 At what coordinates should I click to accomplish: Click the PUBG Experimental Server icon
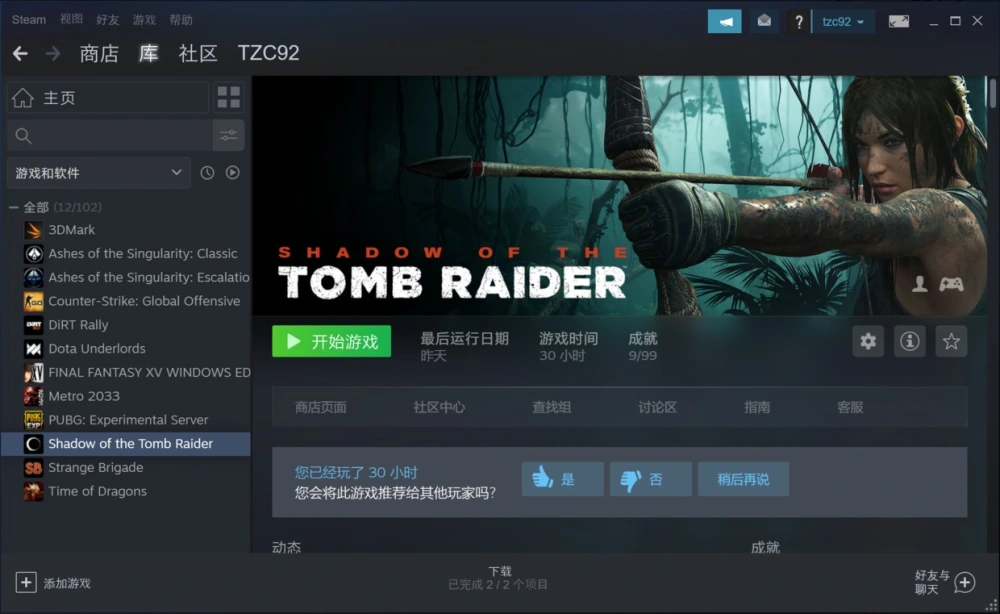click(x=33, y=420)
